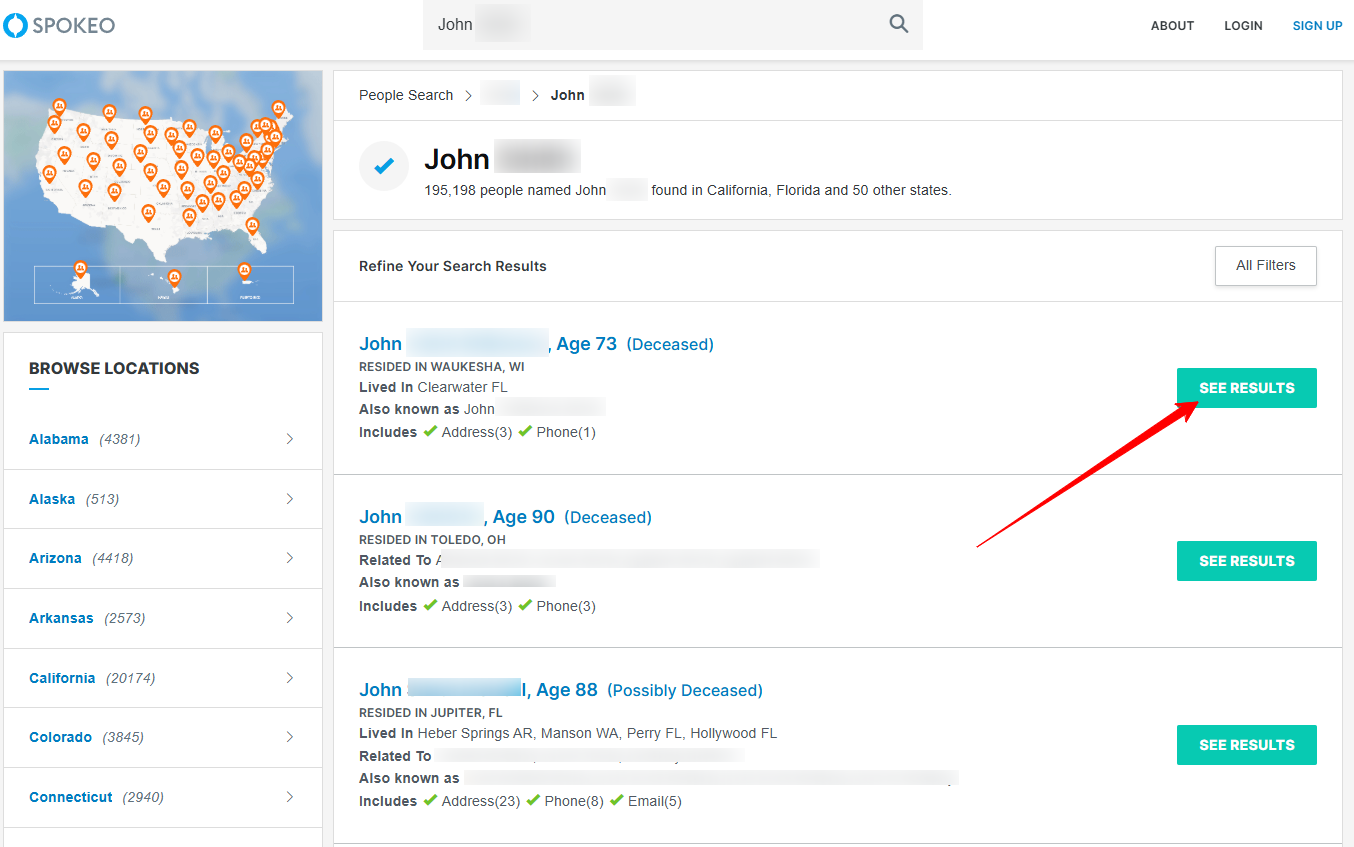Expand the Arizona row chevron

290,558
